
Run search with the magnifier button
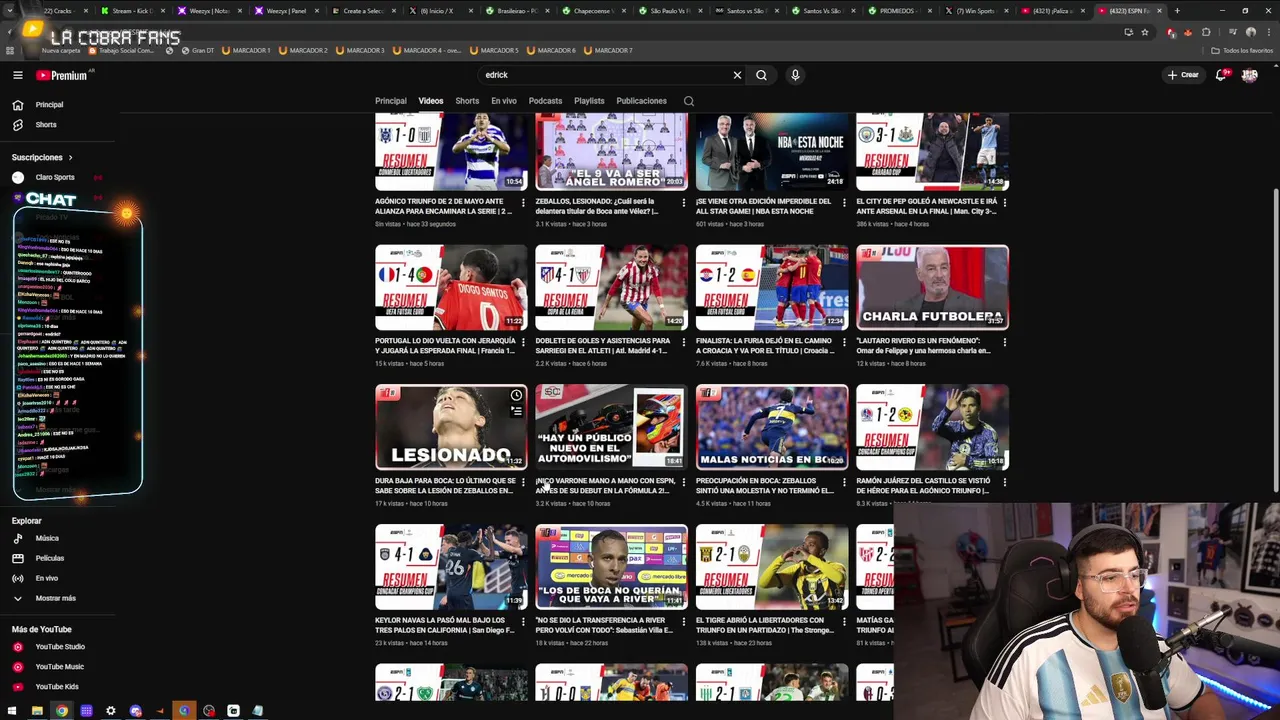[761, 75]
